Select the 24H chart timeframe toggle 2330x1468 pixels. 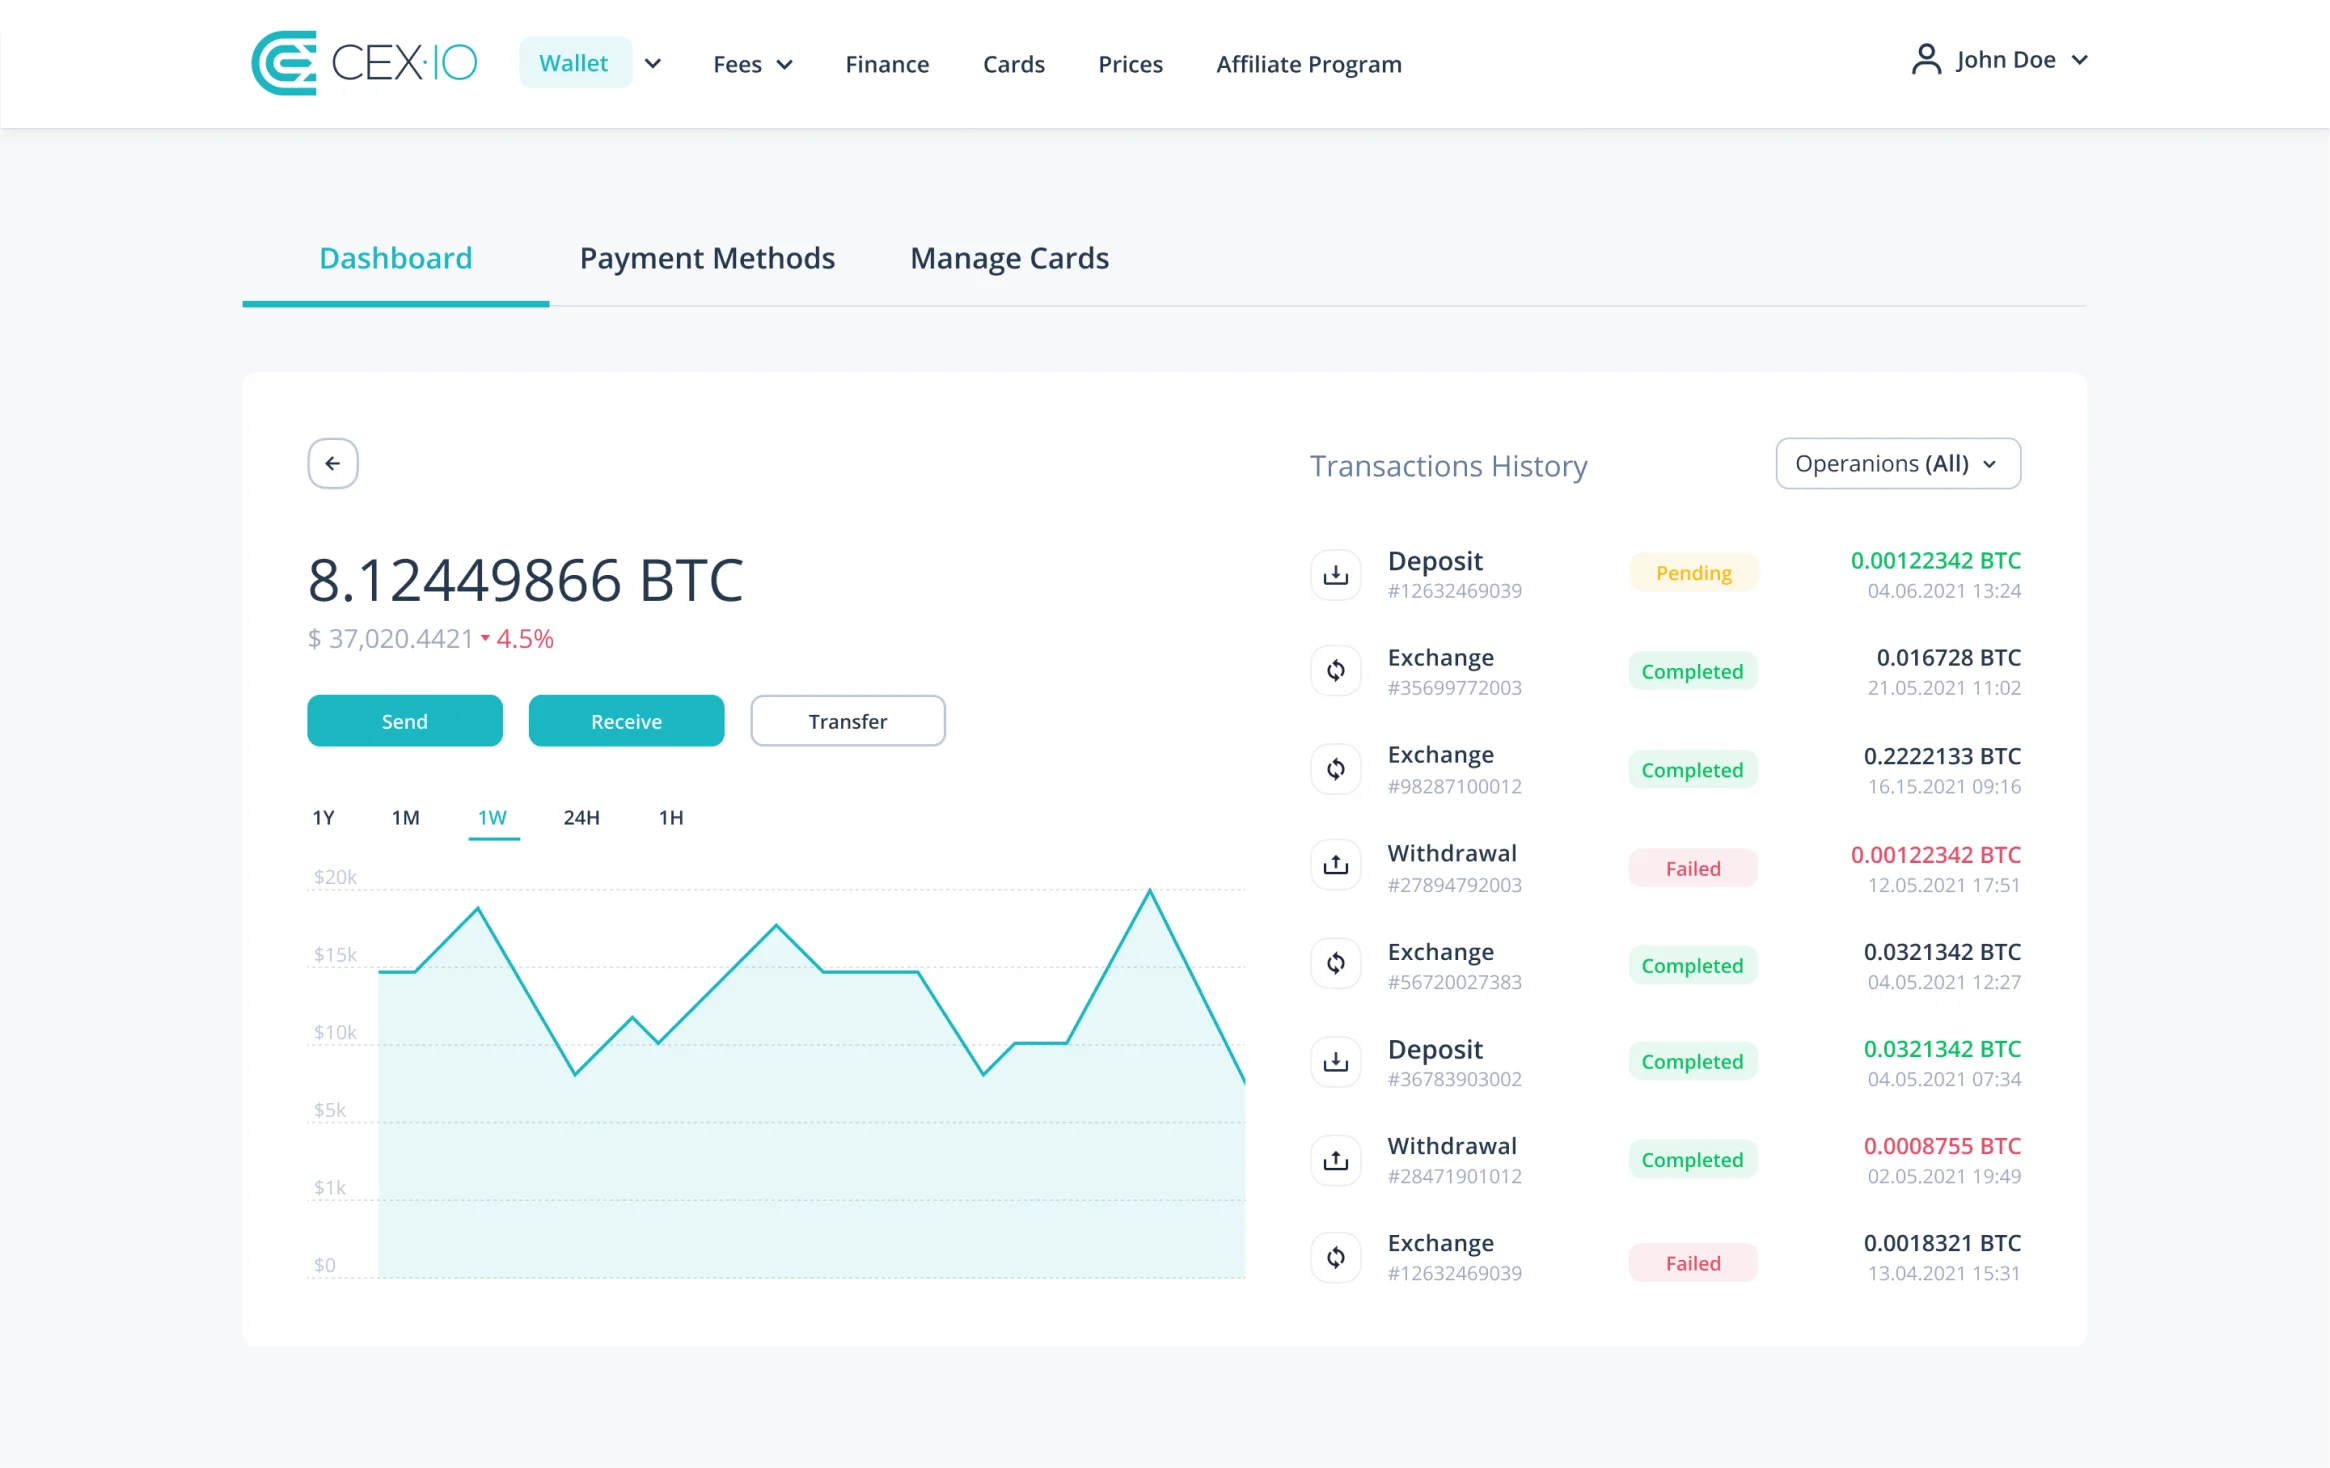582,817
